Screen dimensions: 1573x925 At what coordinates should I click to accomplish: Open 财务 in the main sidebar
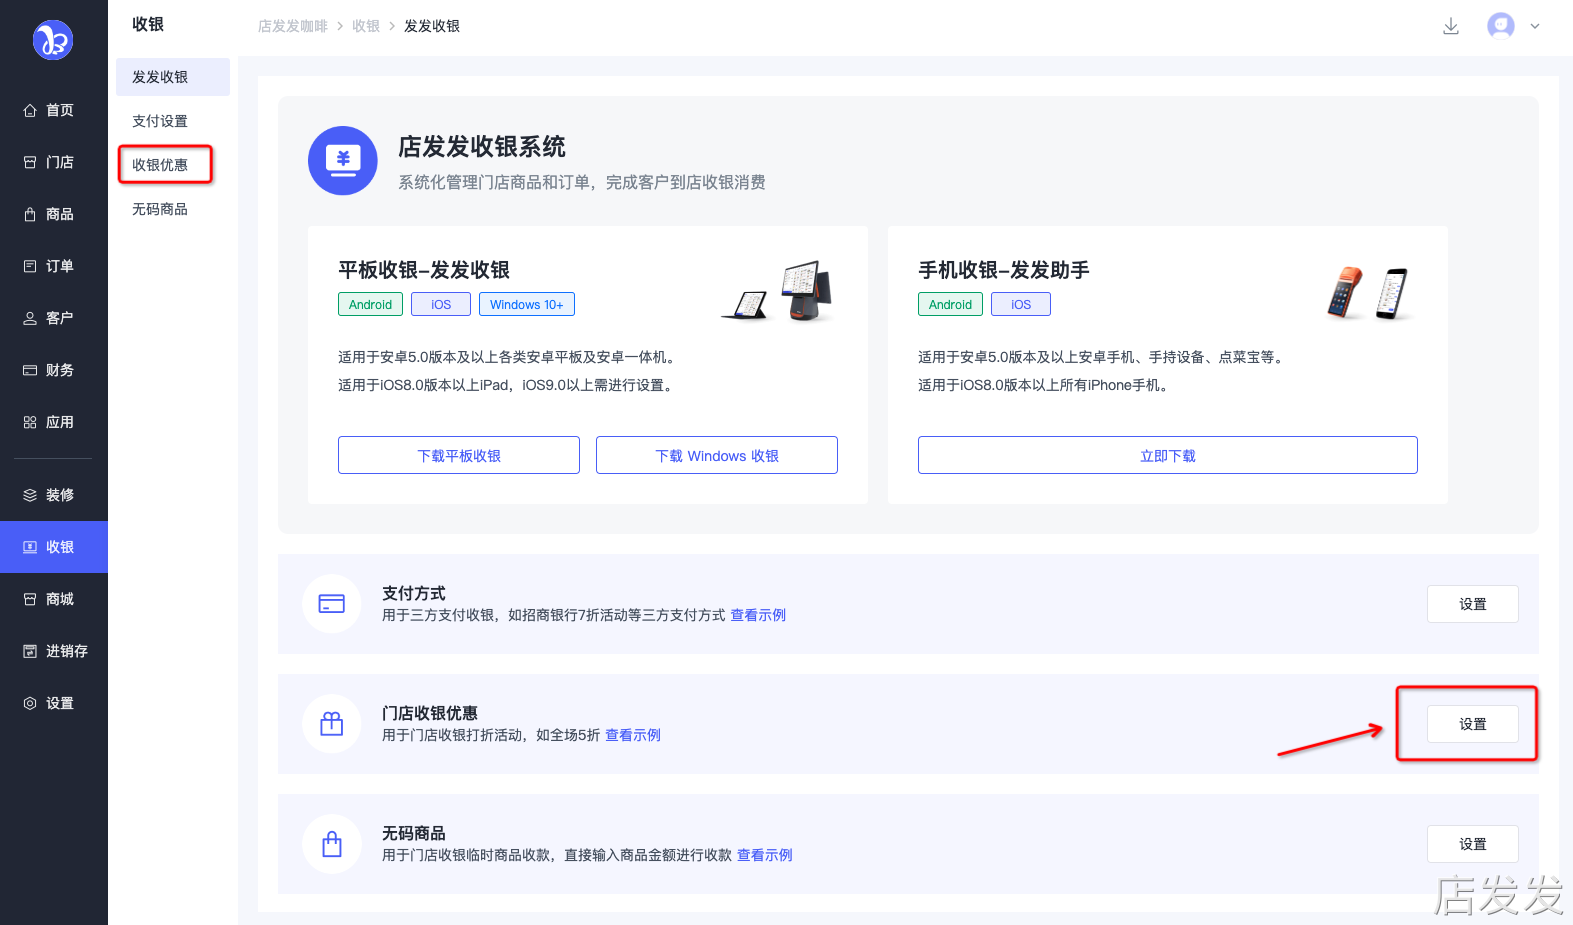point(54,370)
